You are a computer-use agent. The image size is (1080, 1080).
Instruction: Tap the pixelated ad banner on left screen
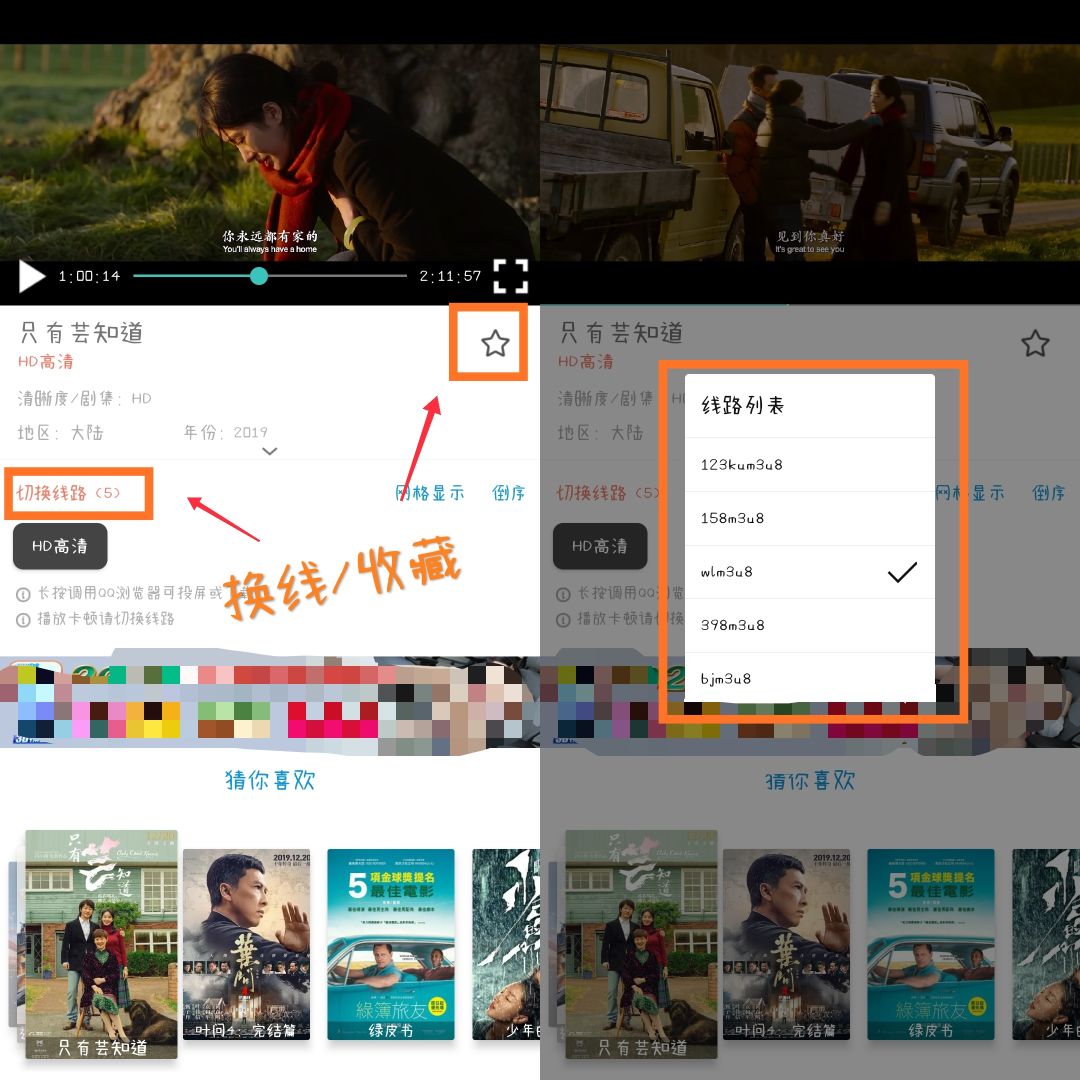pos(270,703)
